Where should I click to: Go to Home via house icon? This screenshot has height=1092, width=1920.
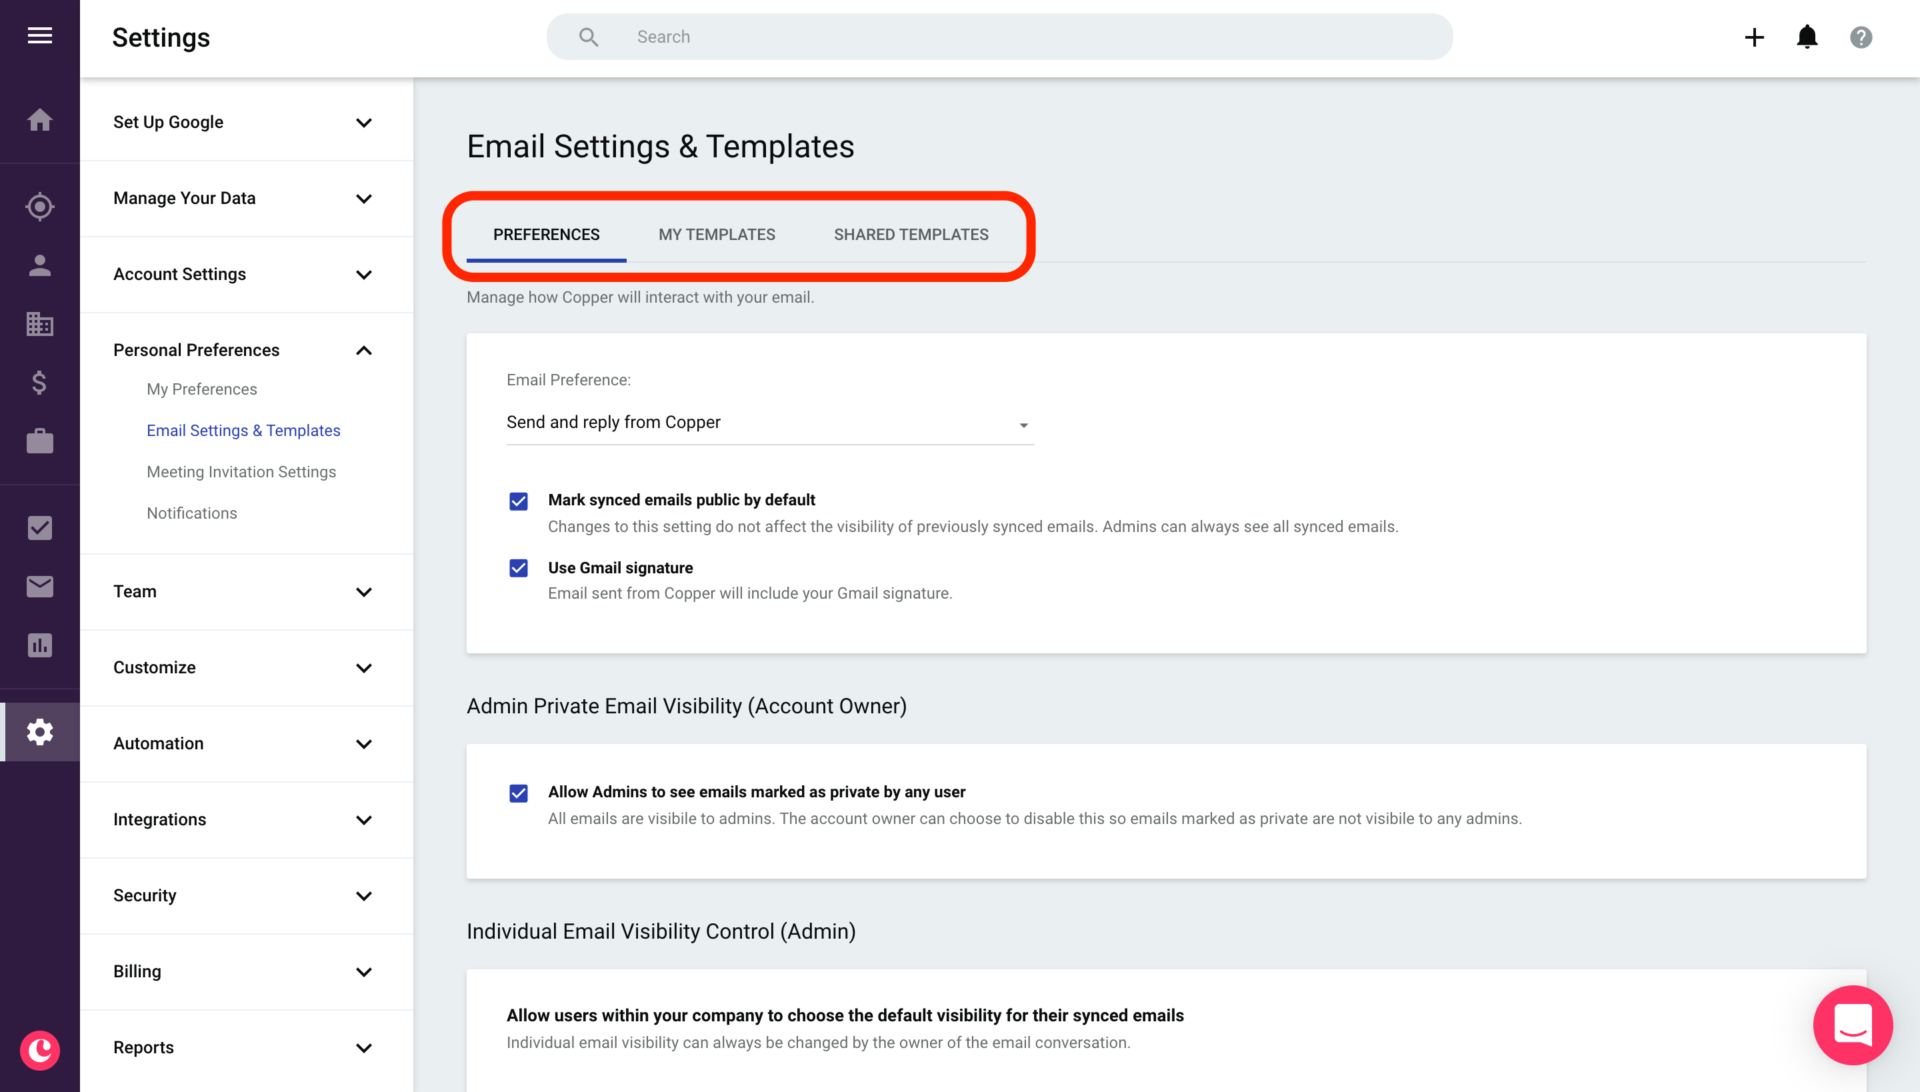click(40, 120)
